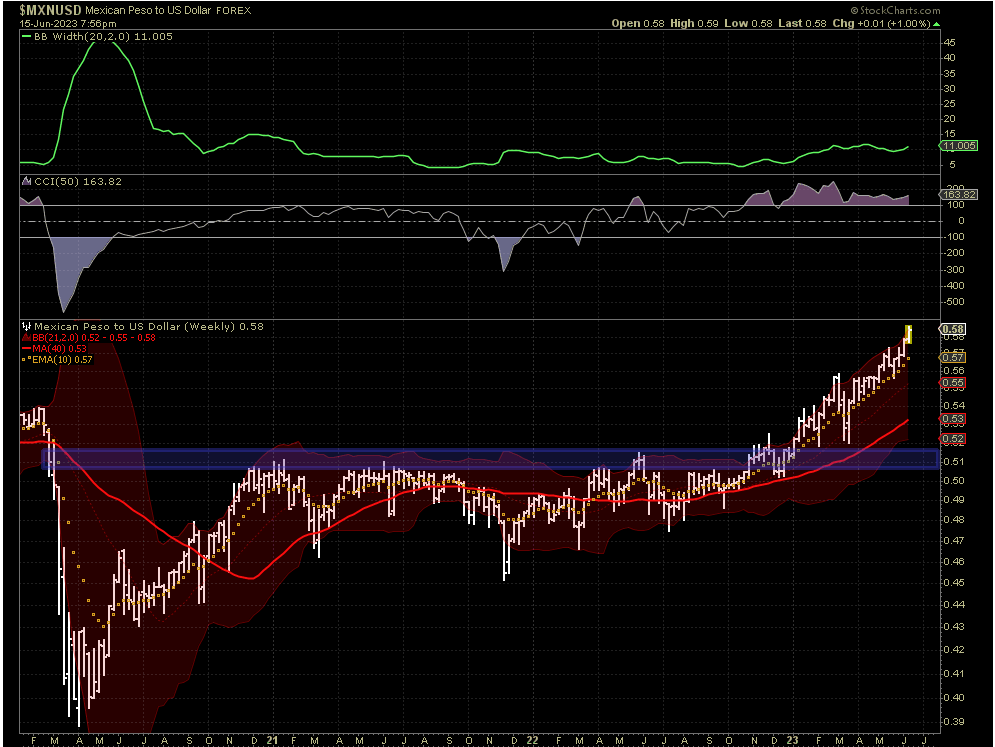Click the year label 21 on time axis
This screenshot has height=747, width=995.
(272, 740)
